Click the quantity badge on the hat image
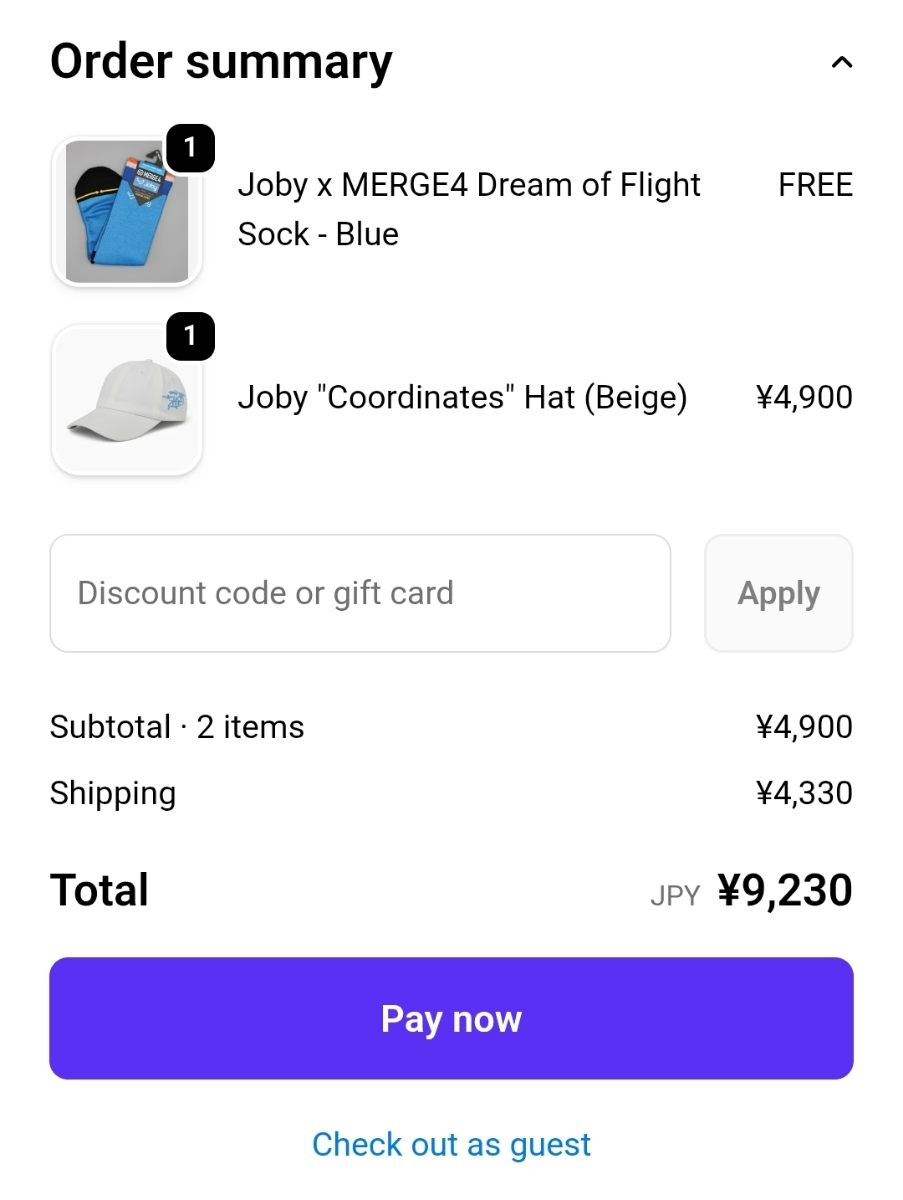 190,337
